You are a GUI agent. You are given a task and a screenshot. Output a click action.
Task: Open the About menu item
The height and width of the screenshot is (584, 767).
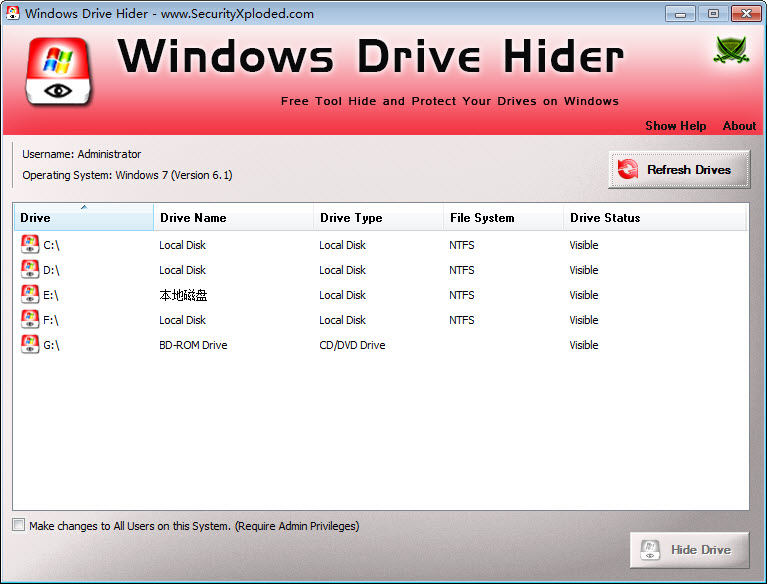[739, 126]
